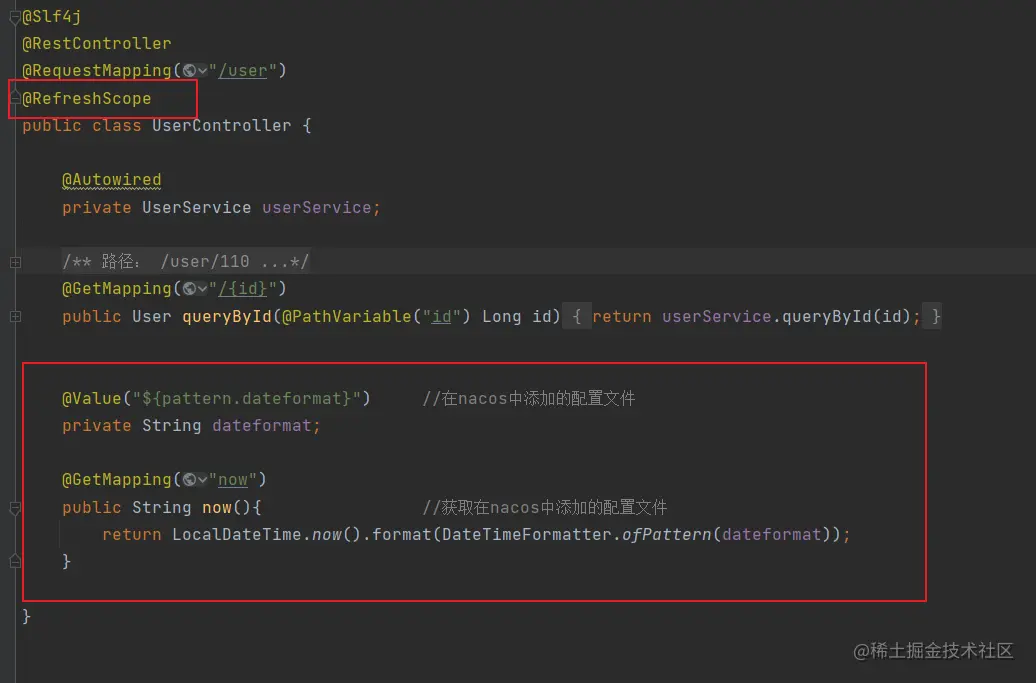Click the @RequestMapping annotation name

[96, 71]
